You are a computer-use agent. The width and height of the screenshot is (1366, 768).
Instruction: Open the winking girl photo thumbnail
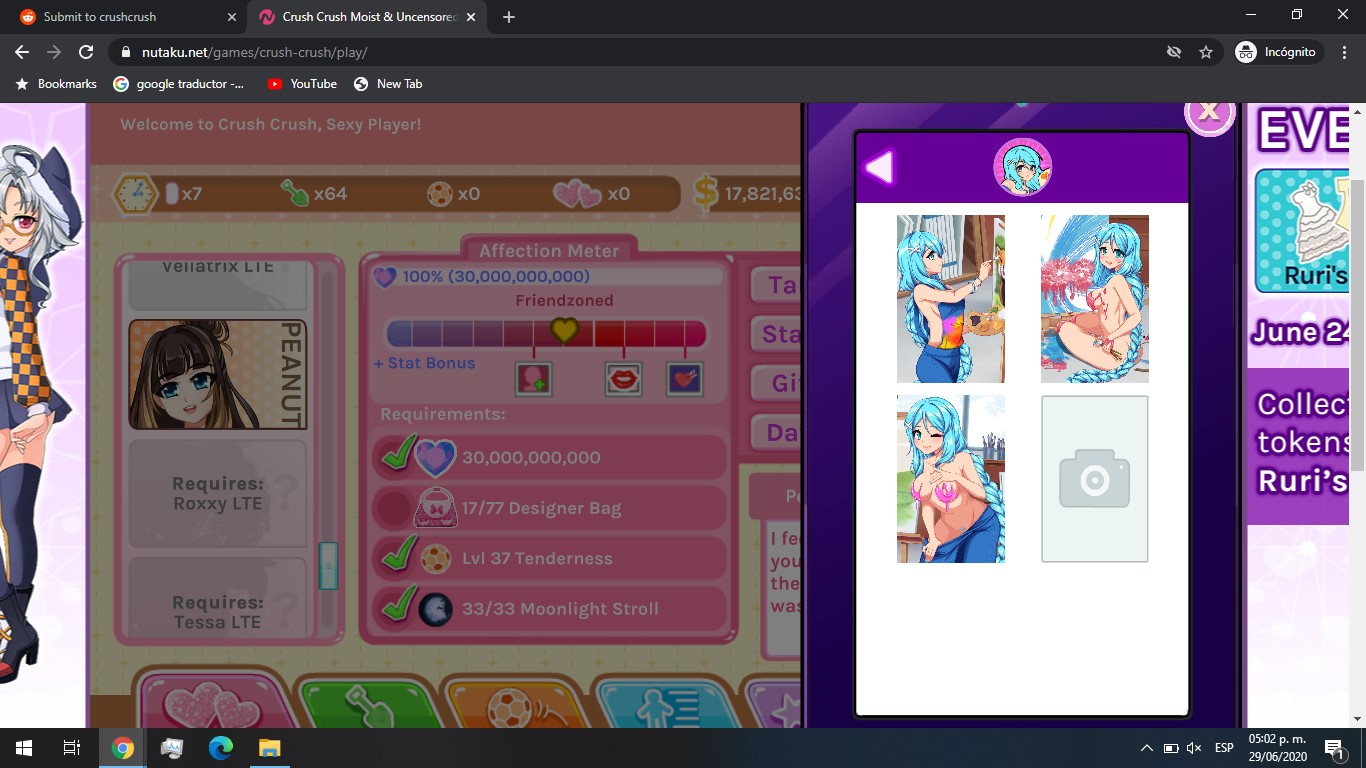(951, 479)
